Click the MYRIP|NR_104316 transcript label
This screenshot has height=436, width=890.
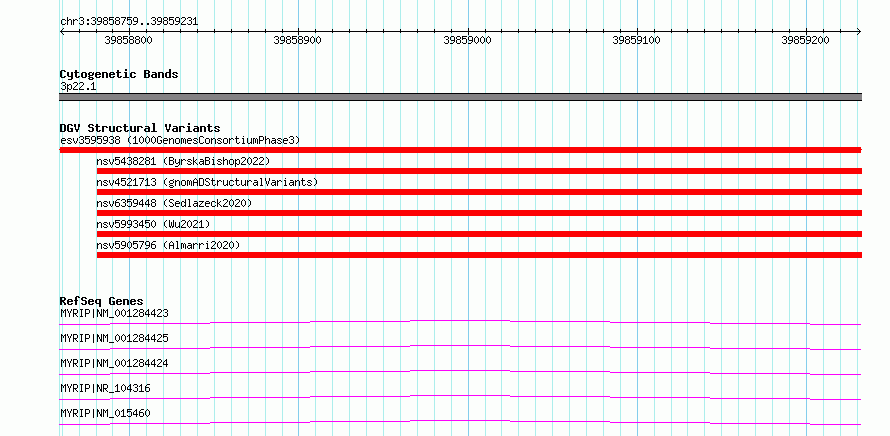point(105,388)
